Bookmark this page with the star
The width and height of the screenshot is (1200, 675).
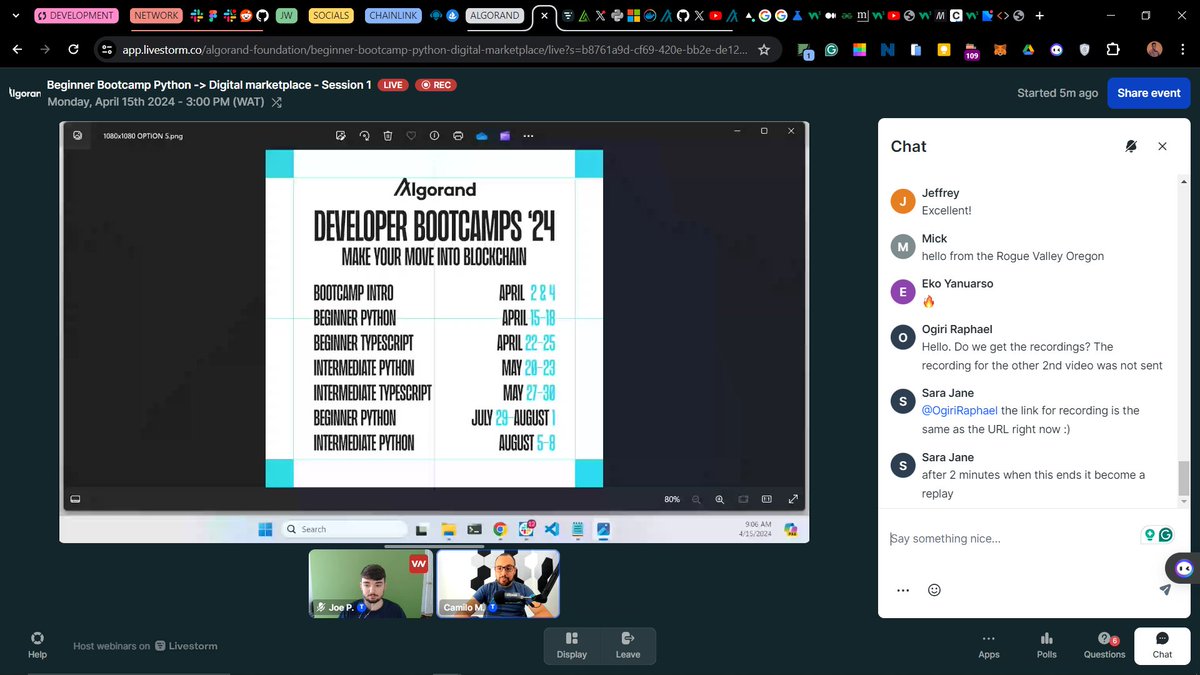764,49
